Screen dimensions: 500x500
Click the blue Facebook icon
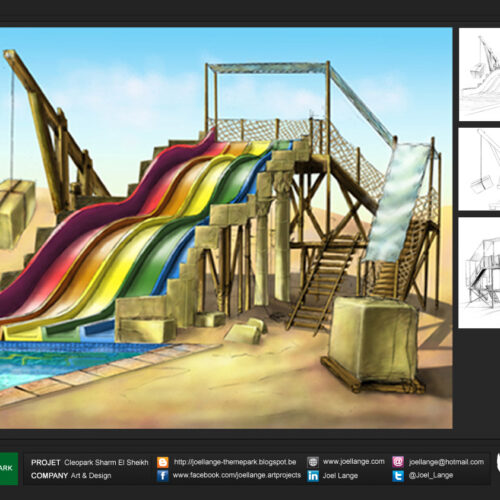point(163,476)
